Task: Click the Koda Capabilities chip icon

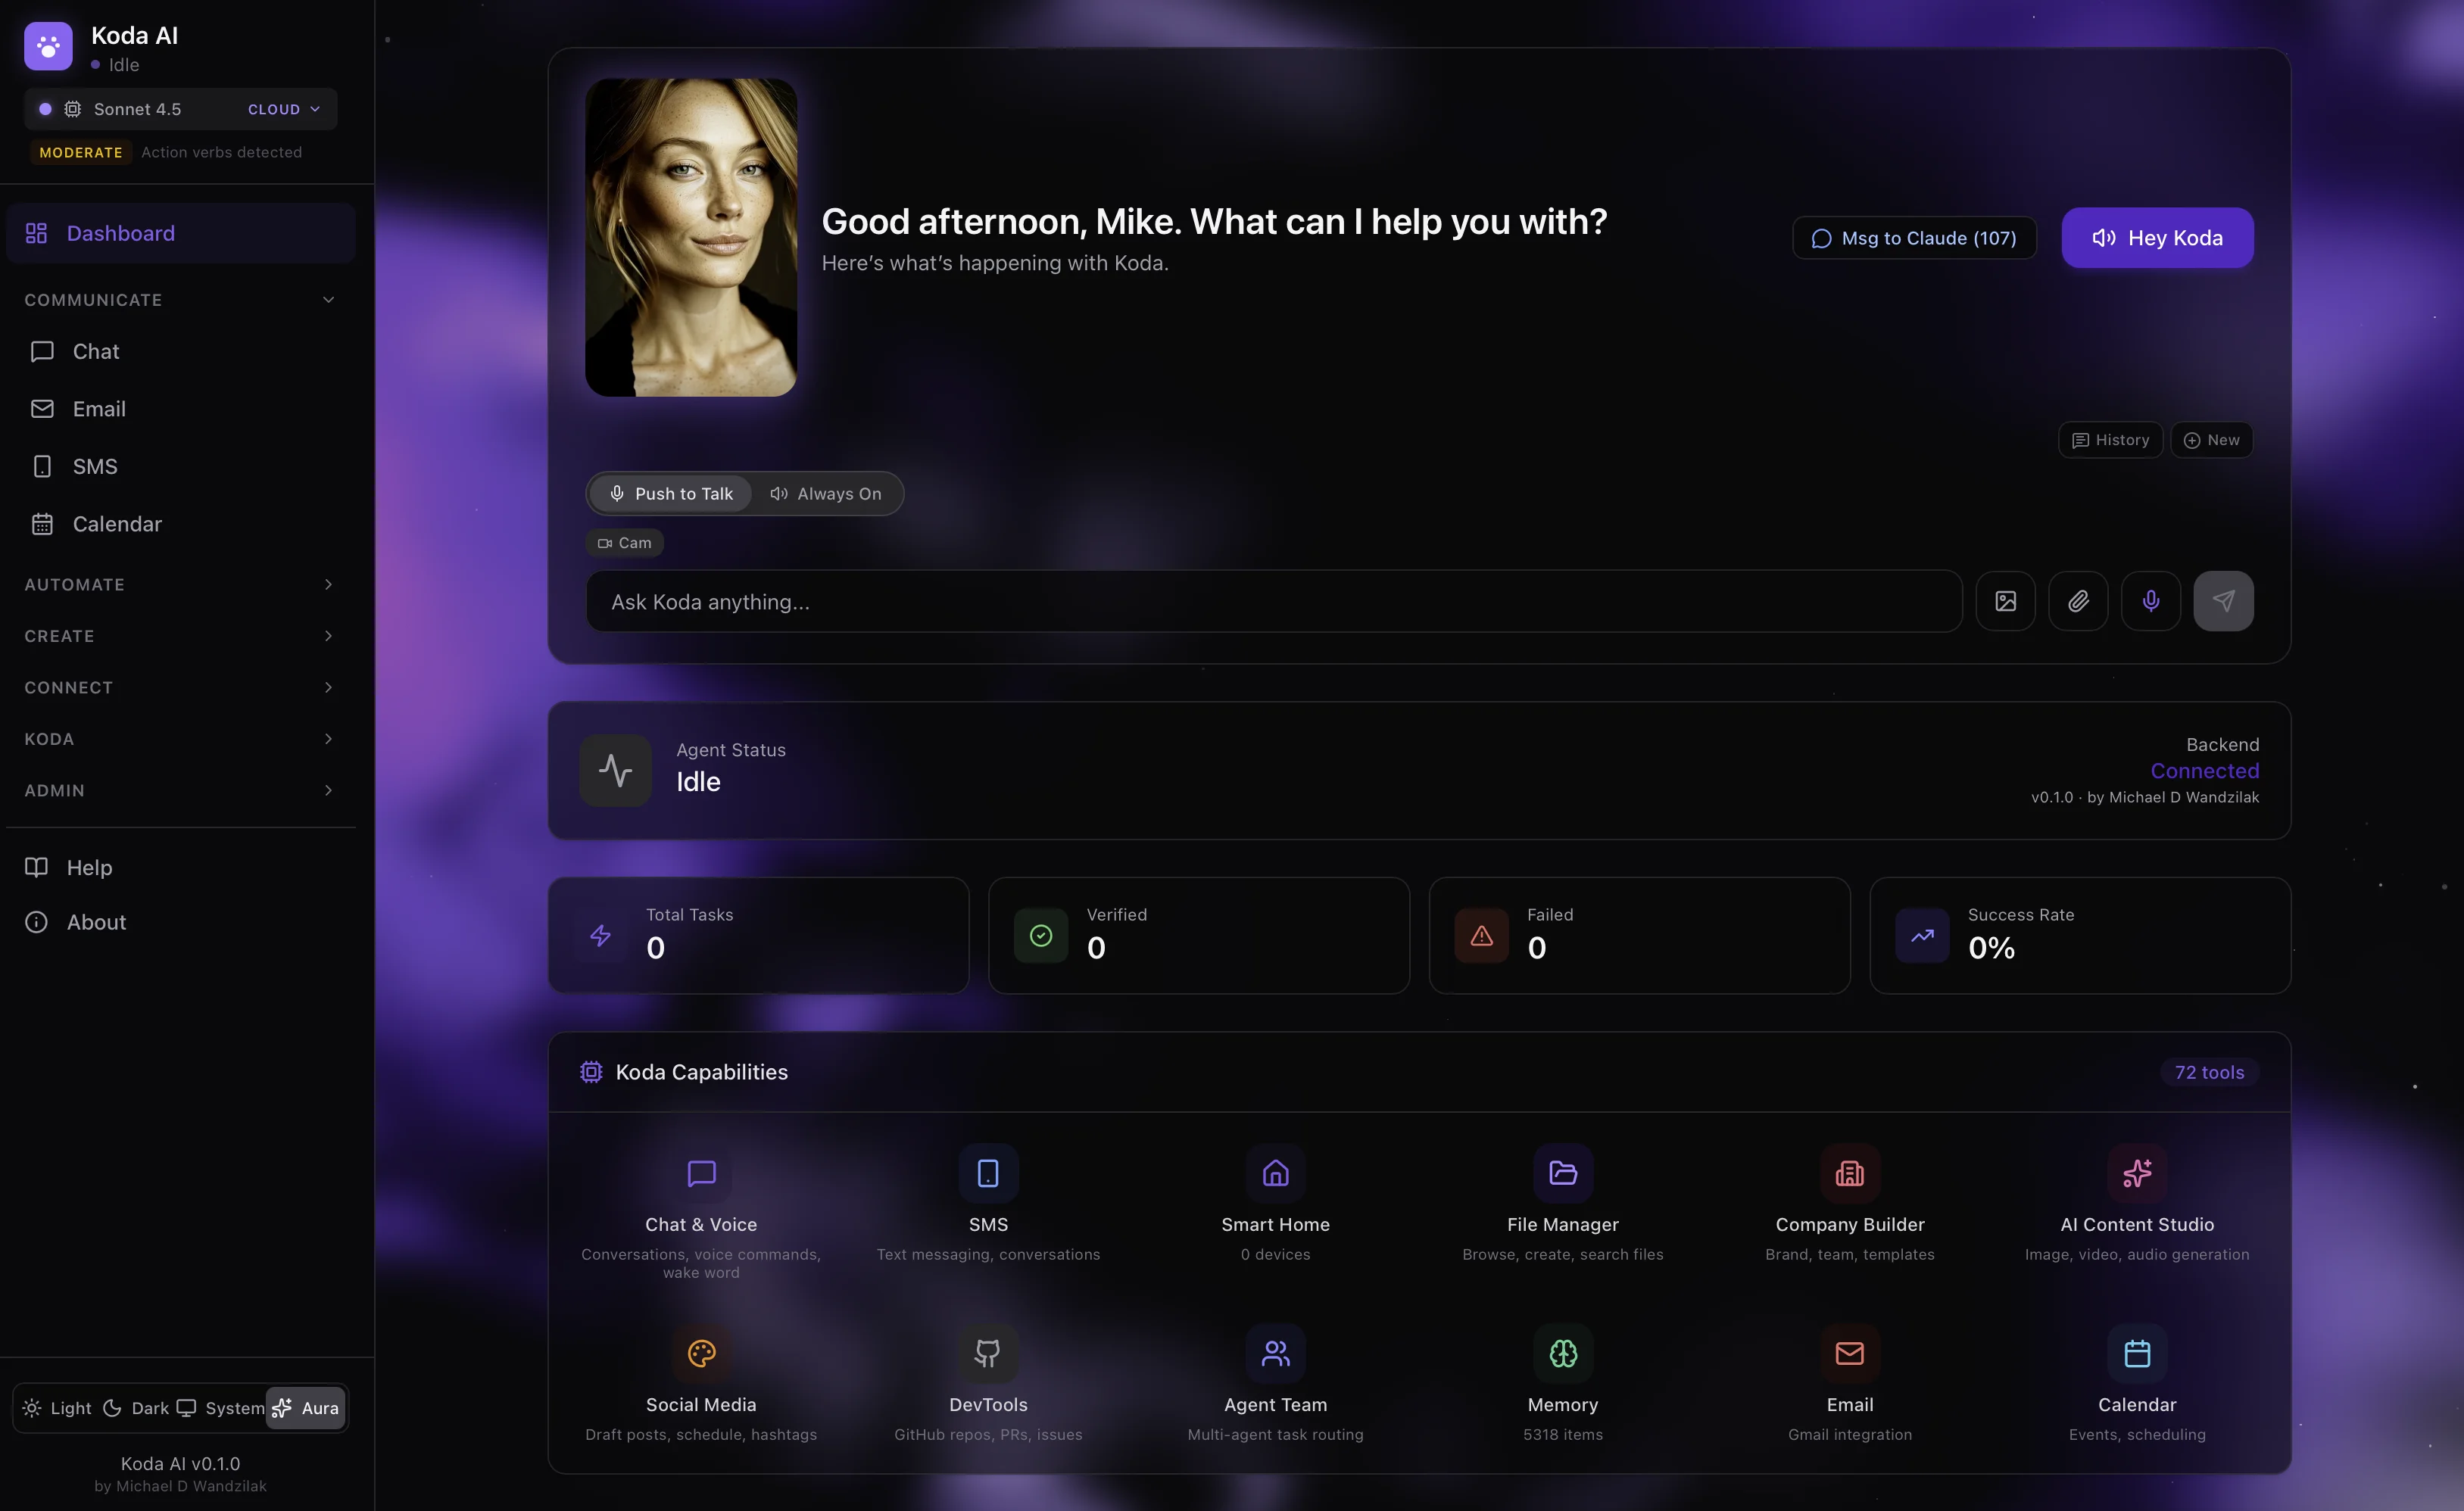Action: 591,1072
